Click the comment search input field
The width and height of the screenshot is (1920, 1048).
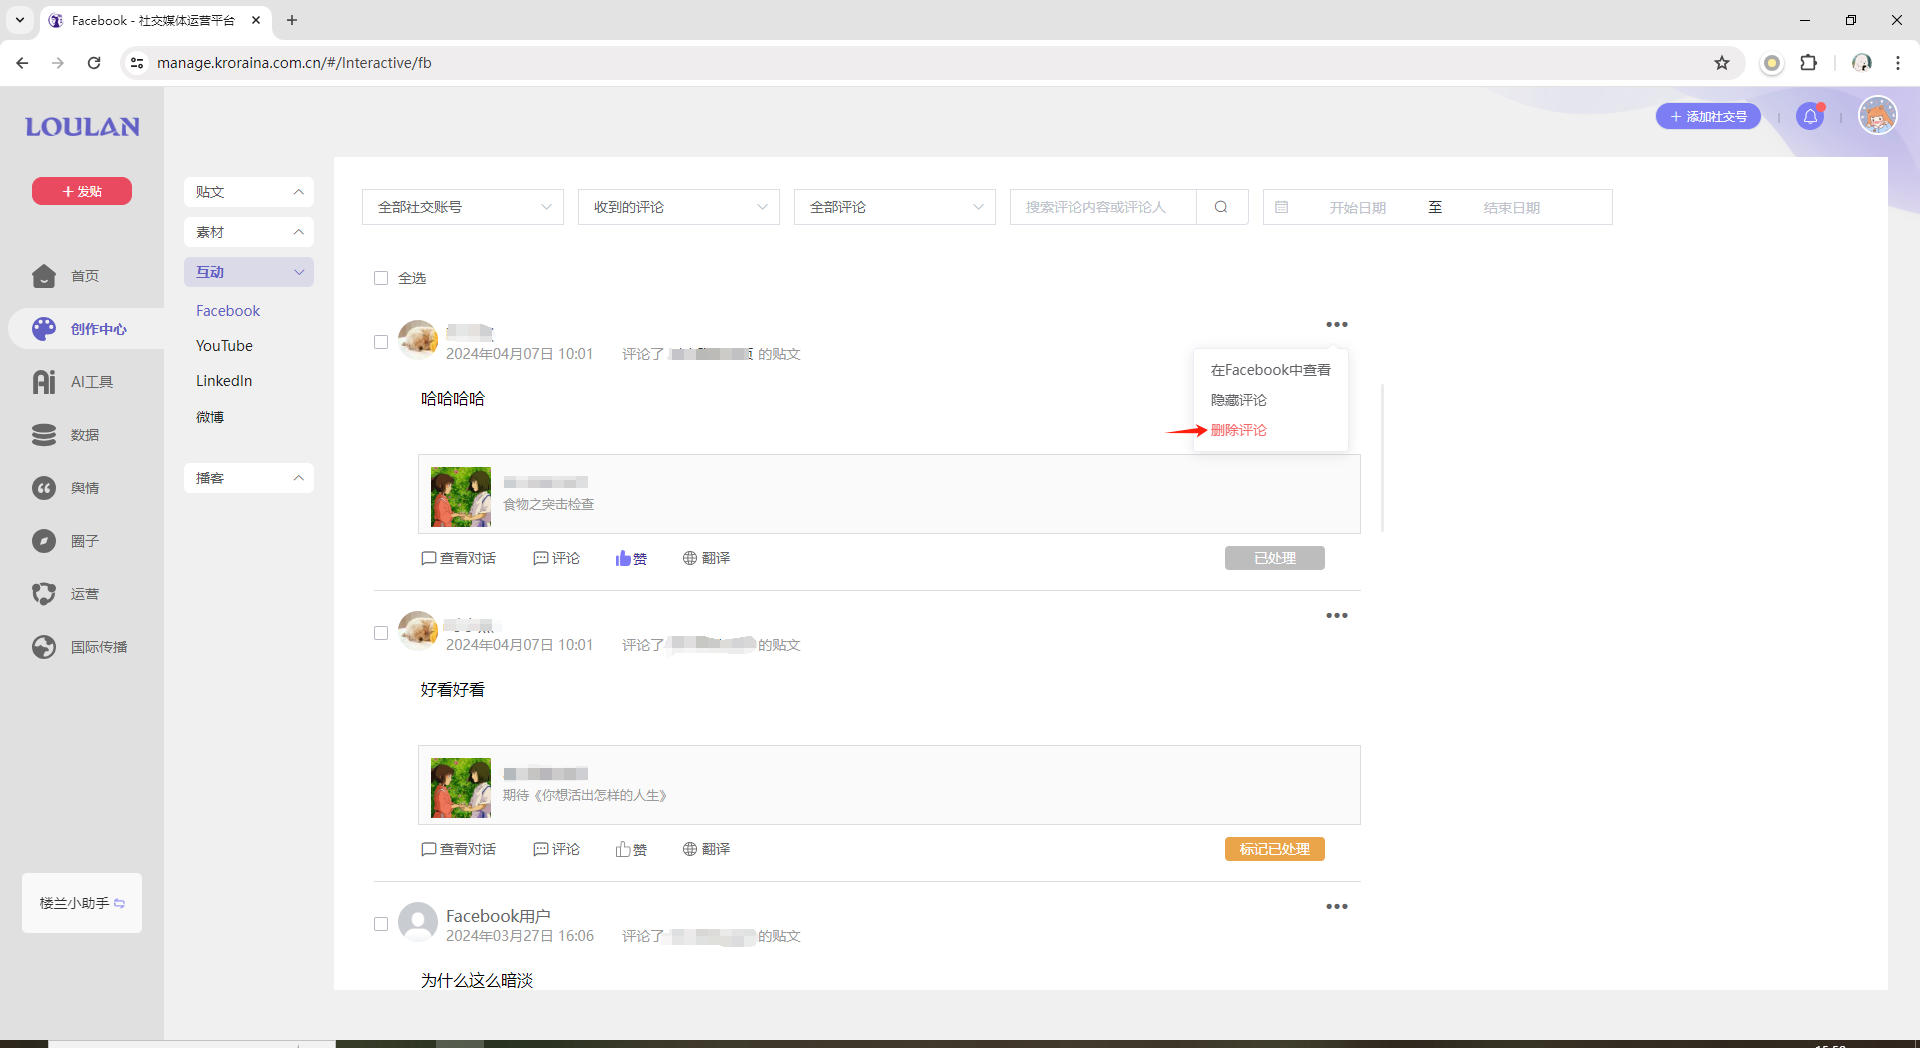tap(1103, 207)
